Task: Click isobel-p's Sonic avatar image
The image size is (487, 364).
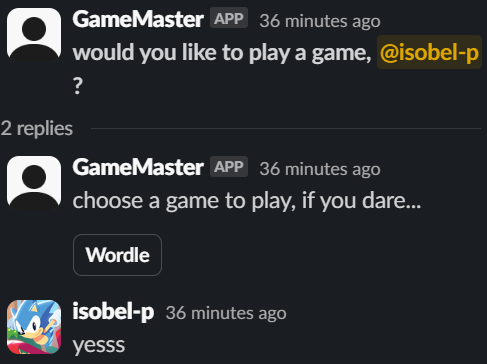Action: click(x=34, y=327)
